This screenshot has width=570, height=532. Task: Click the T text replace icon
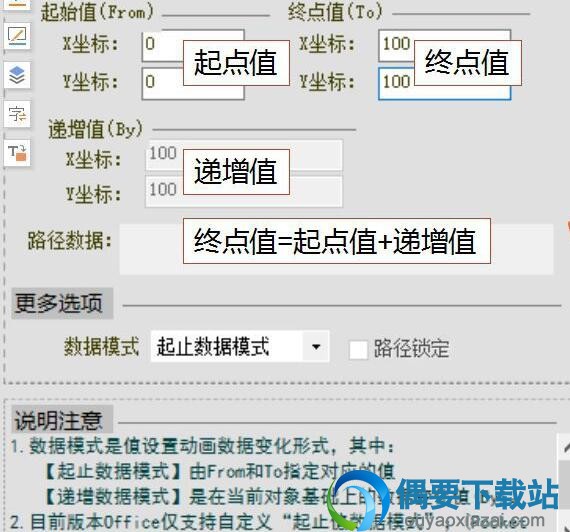(17, 153)
